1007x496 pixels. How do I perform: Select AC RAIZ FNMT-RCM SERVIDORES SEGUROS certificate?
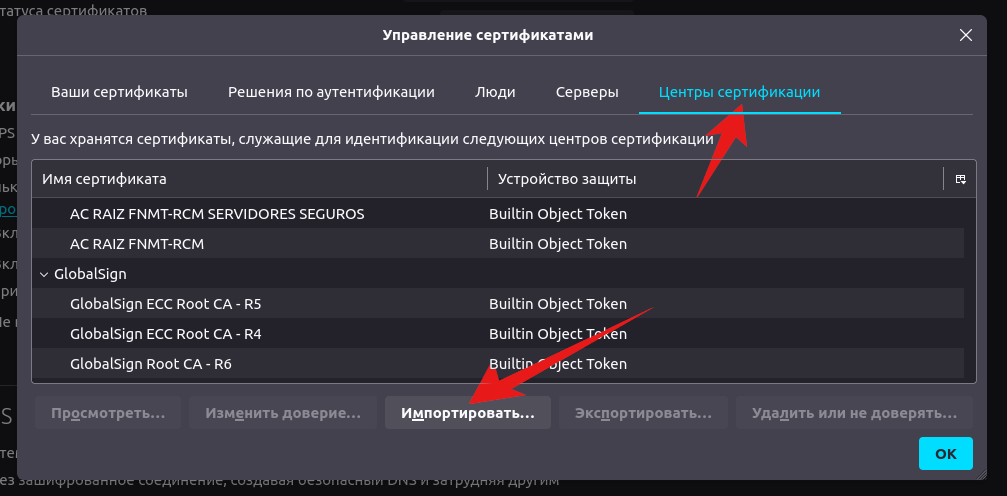pos(217,214)
